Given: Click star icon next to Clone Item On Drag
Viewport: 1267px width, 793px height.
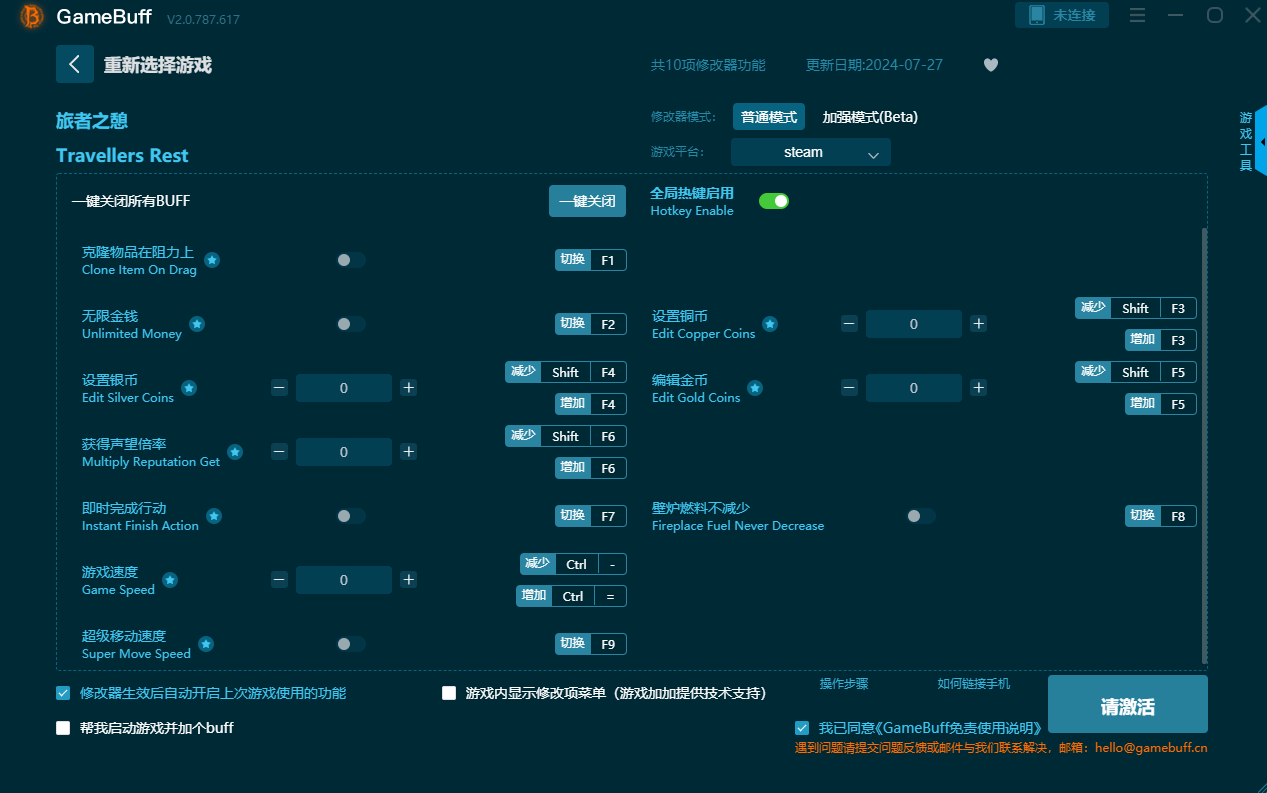Looking at the screenshot, I should (212, 260).
